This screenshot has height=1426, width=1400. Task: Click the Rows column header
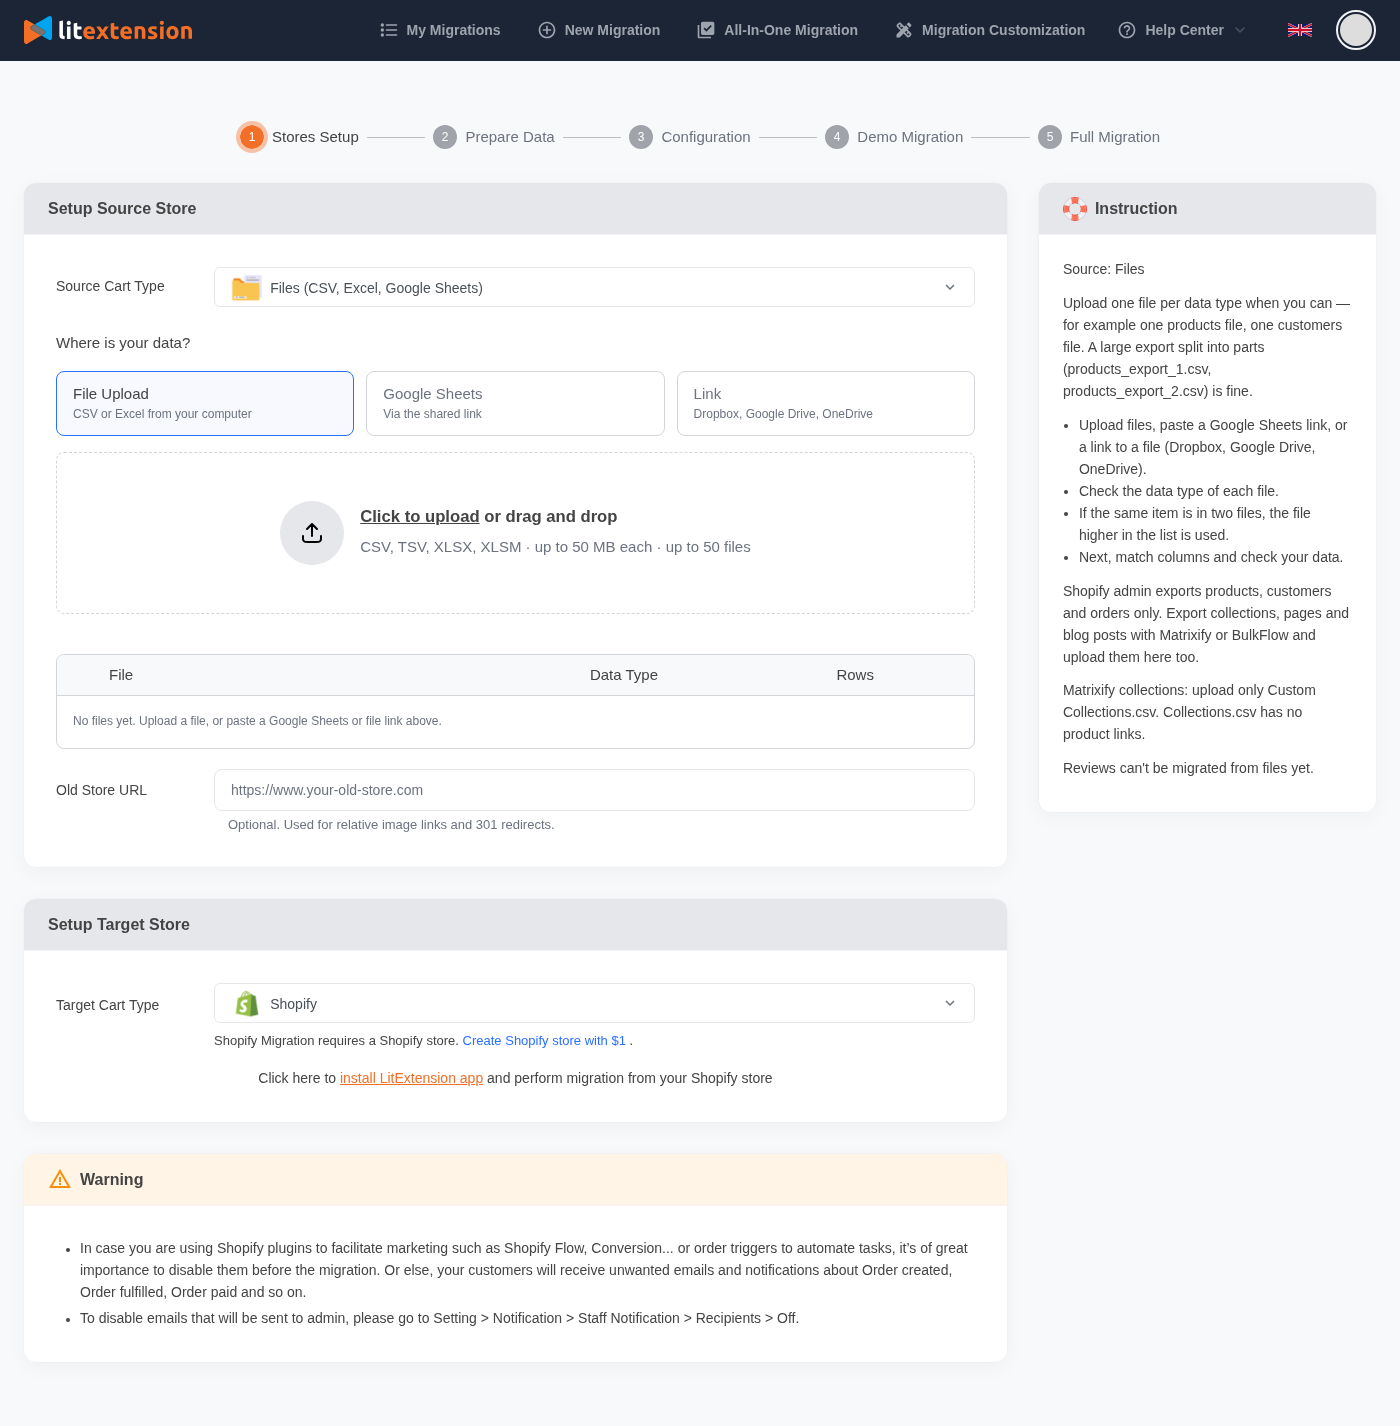pyautogui.click(x=855, y=675)
